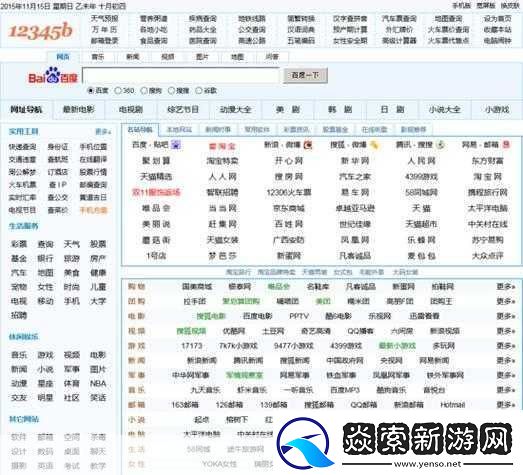Open the PPTV movie link

[x=299, y=316]
